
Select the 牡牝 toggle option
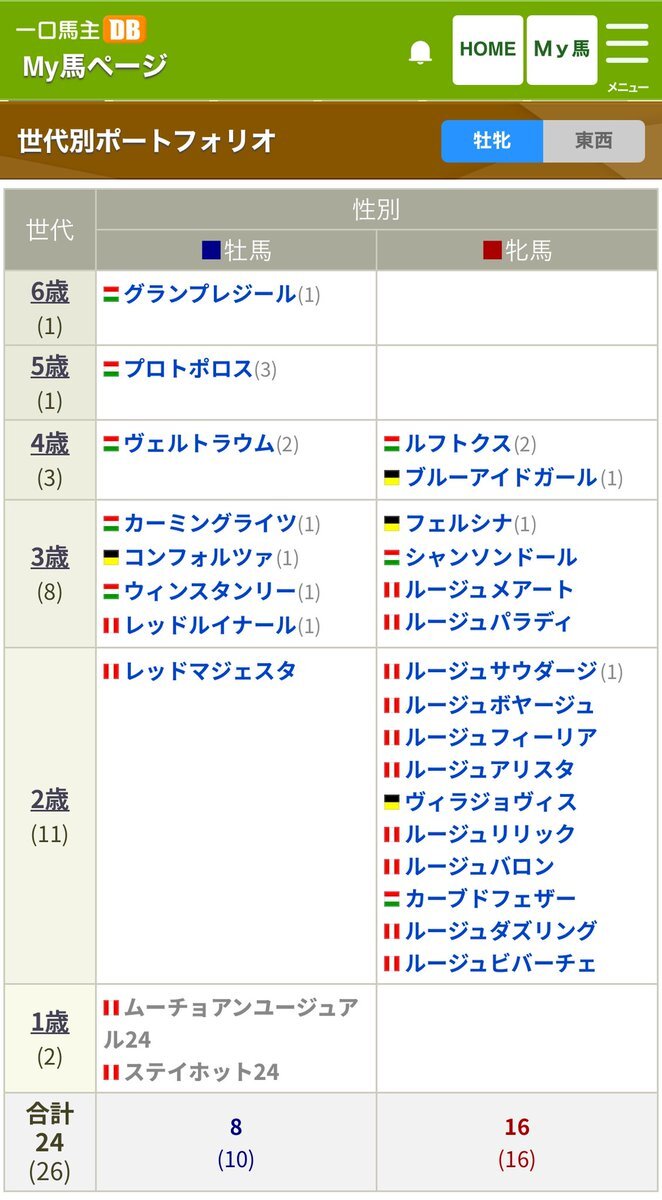pos(492,141)
